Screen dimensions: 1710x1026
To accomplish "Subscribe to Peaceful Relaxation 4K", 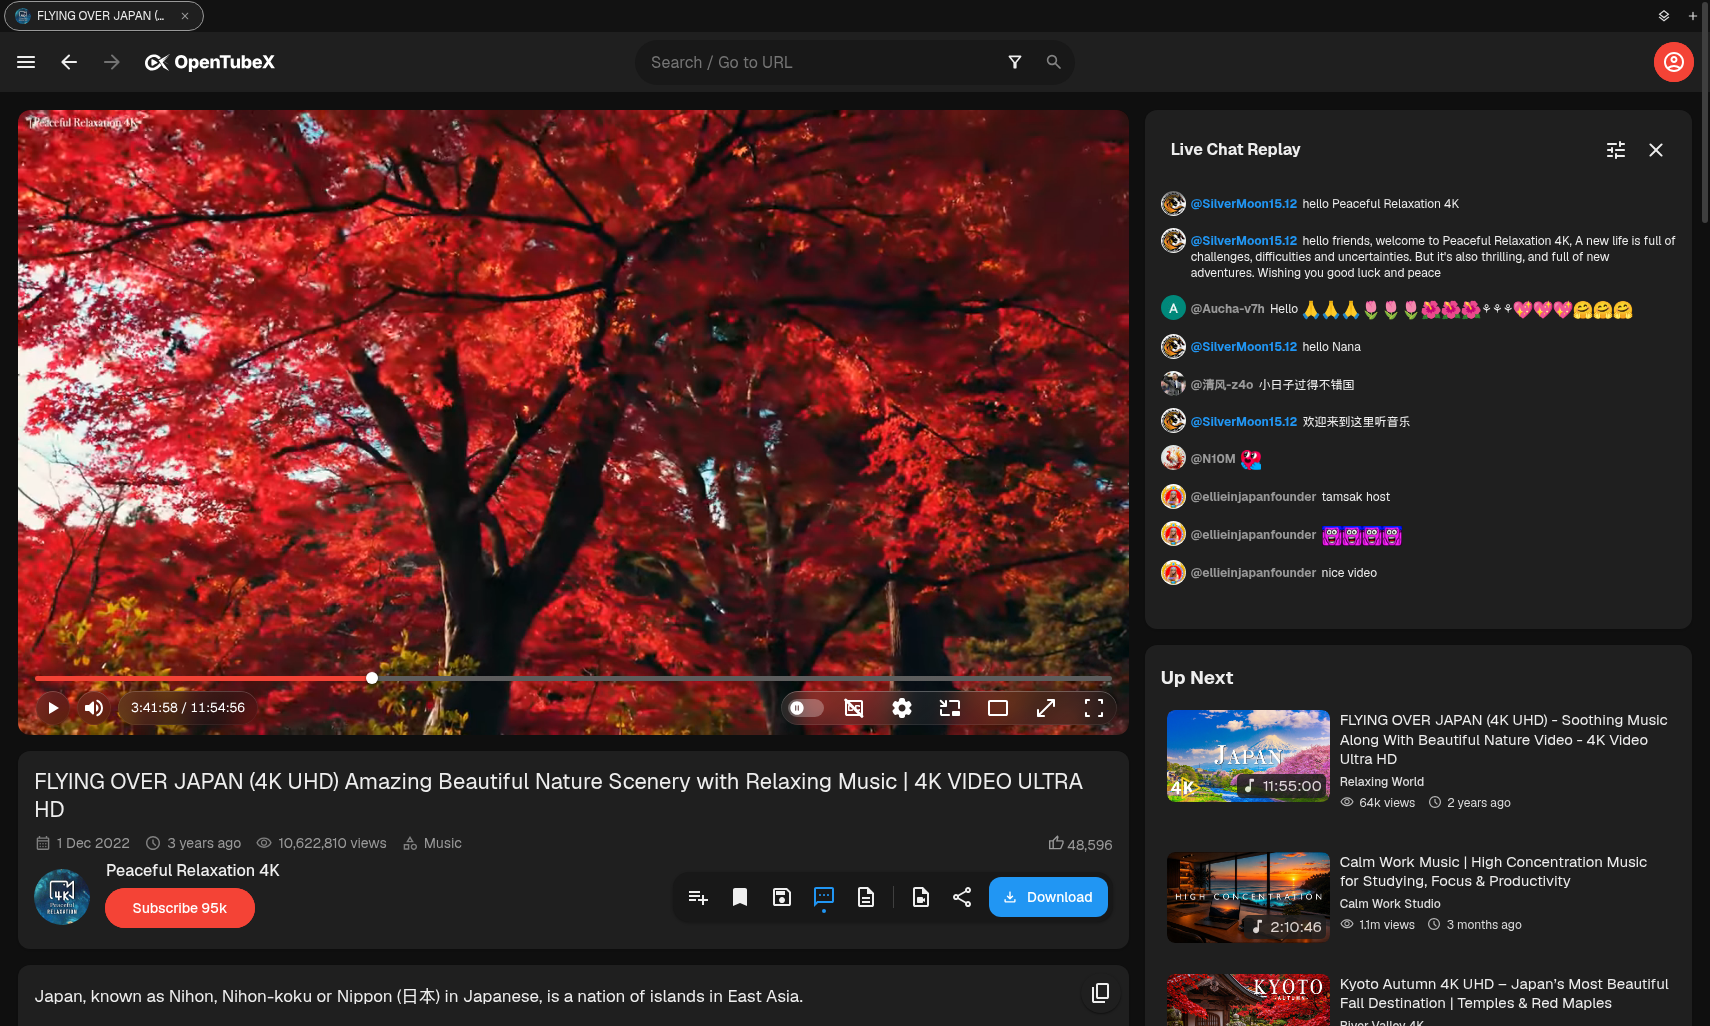I will [180, 908].
